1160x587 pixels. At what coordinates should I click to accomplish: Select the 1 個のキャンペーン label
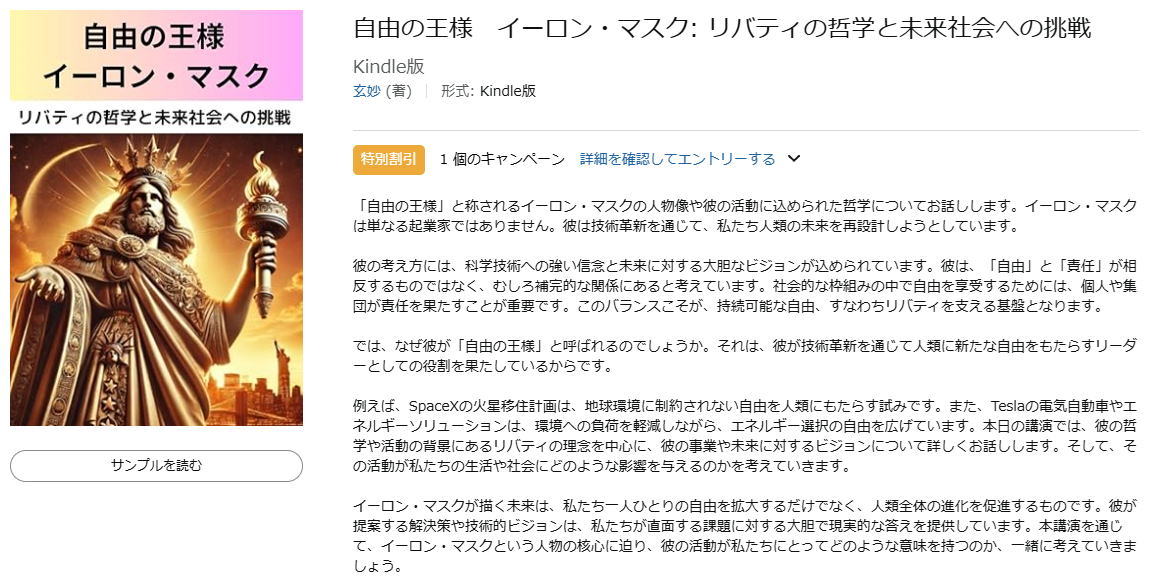click(502, 159)
